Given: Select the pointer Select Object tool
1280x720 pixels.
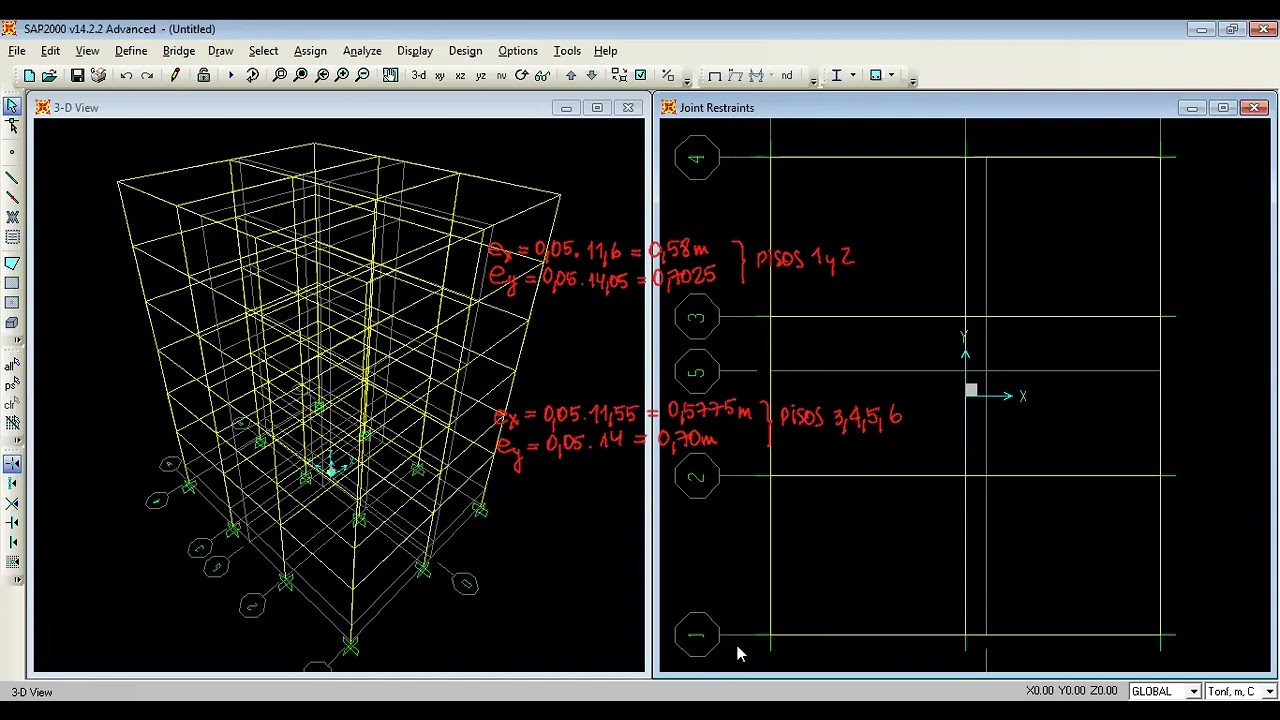Looking at the screenshot, I should click(12, 106).
